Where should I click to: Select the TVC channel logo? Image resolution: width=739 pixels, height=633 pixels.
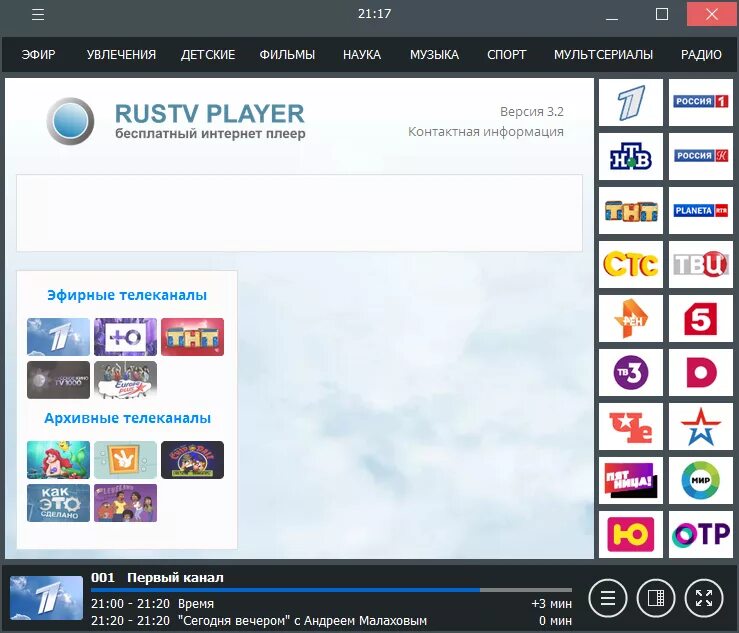[x=701, y=264]
